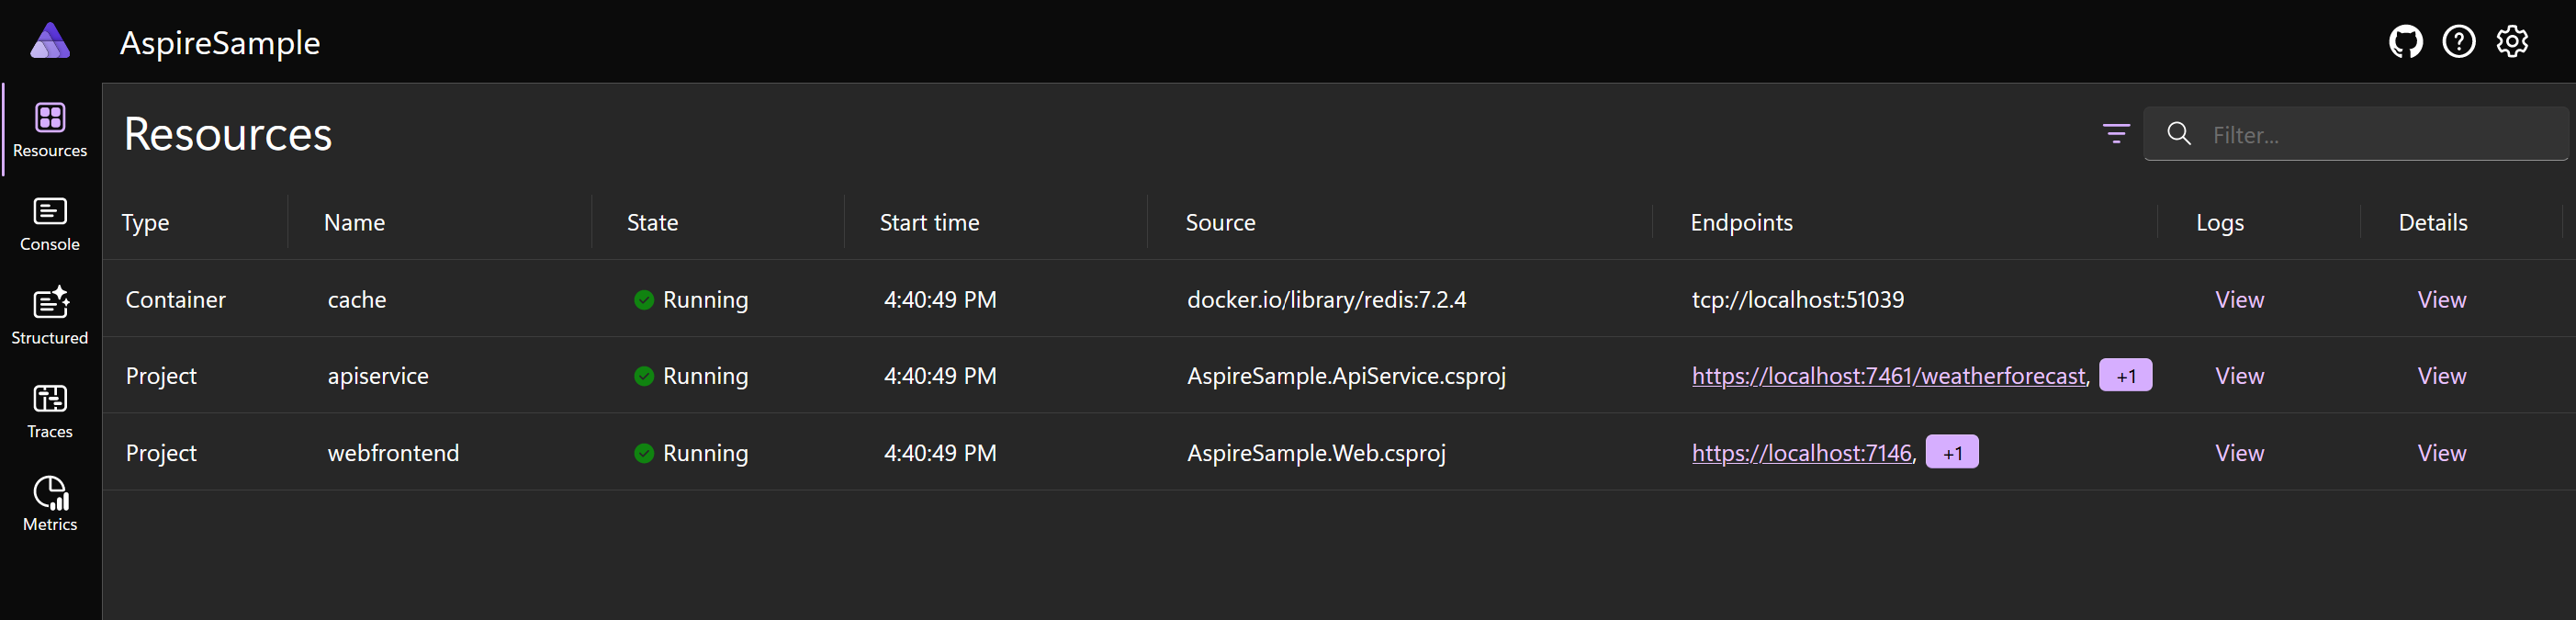Sort by the Name column header
This screenshot has width=2576, height=620.
click(354, 222)
